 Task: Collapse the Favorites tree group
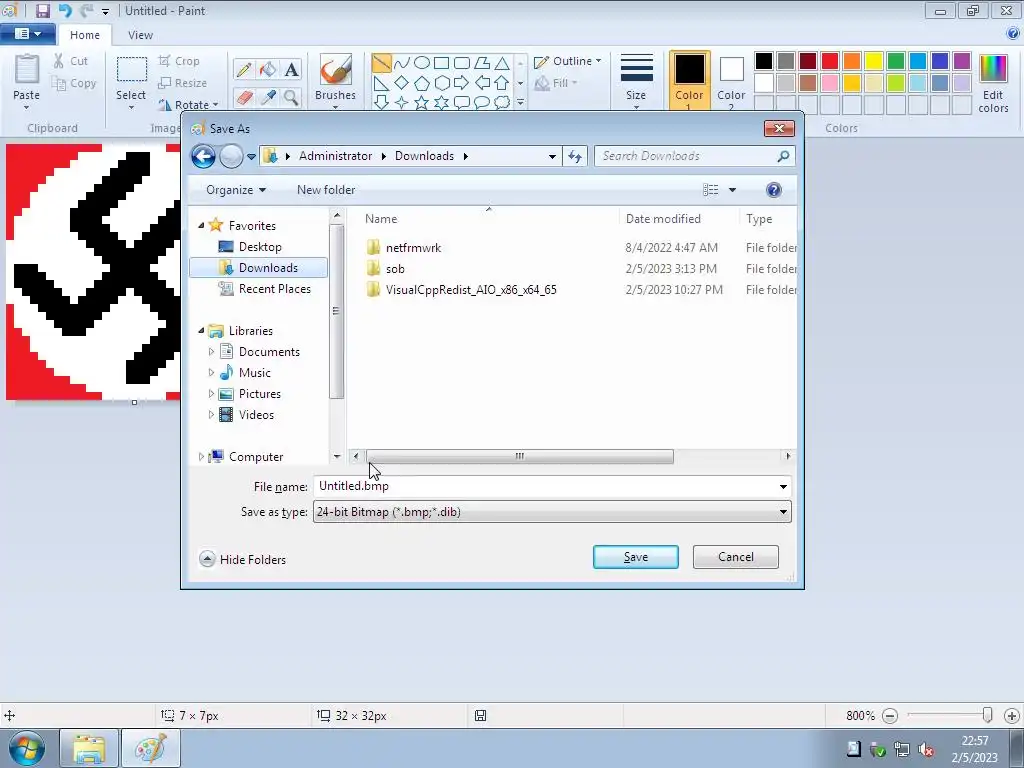(x=201, y=225)
